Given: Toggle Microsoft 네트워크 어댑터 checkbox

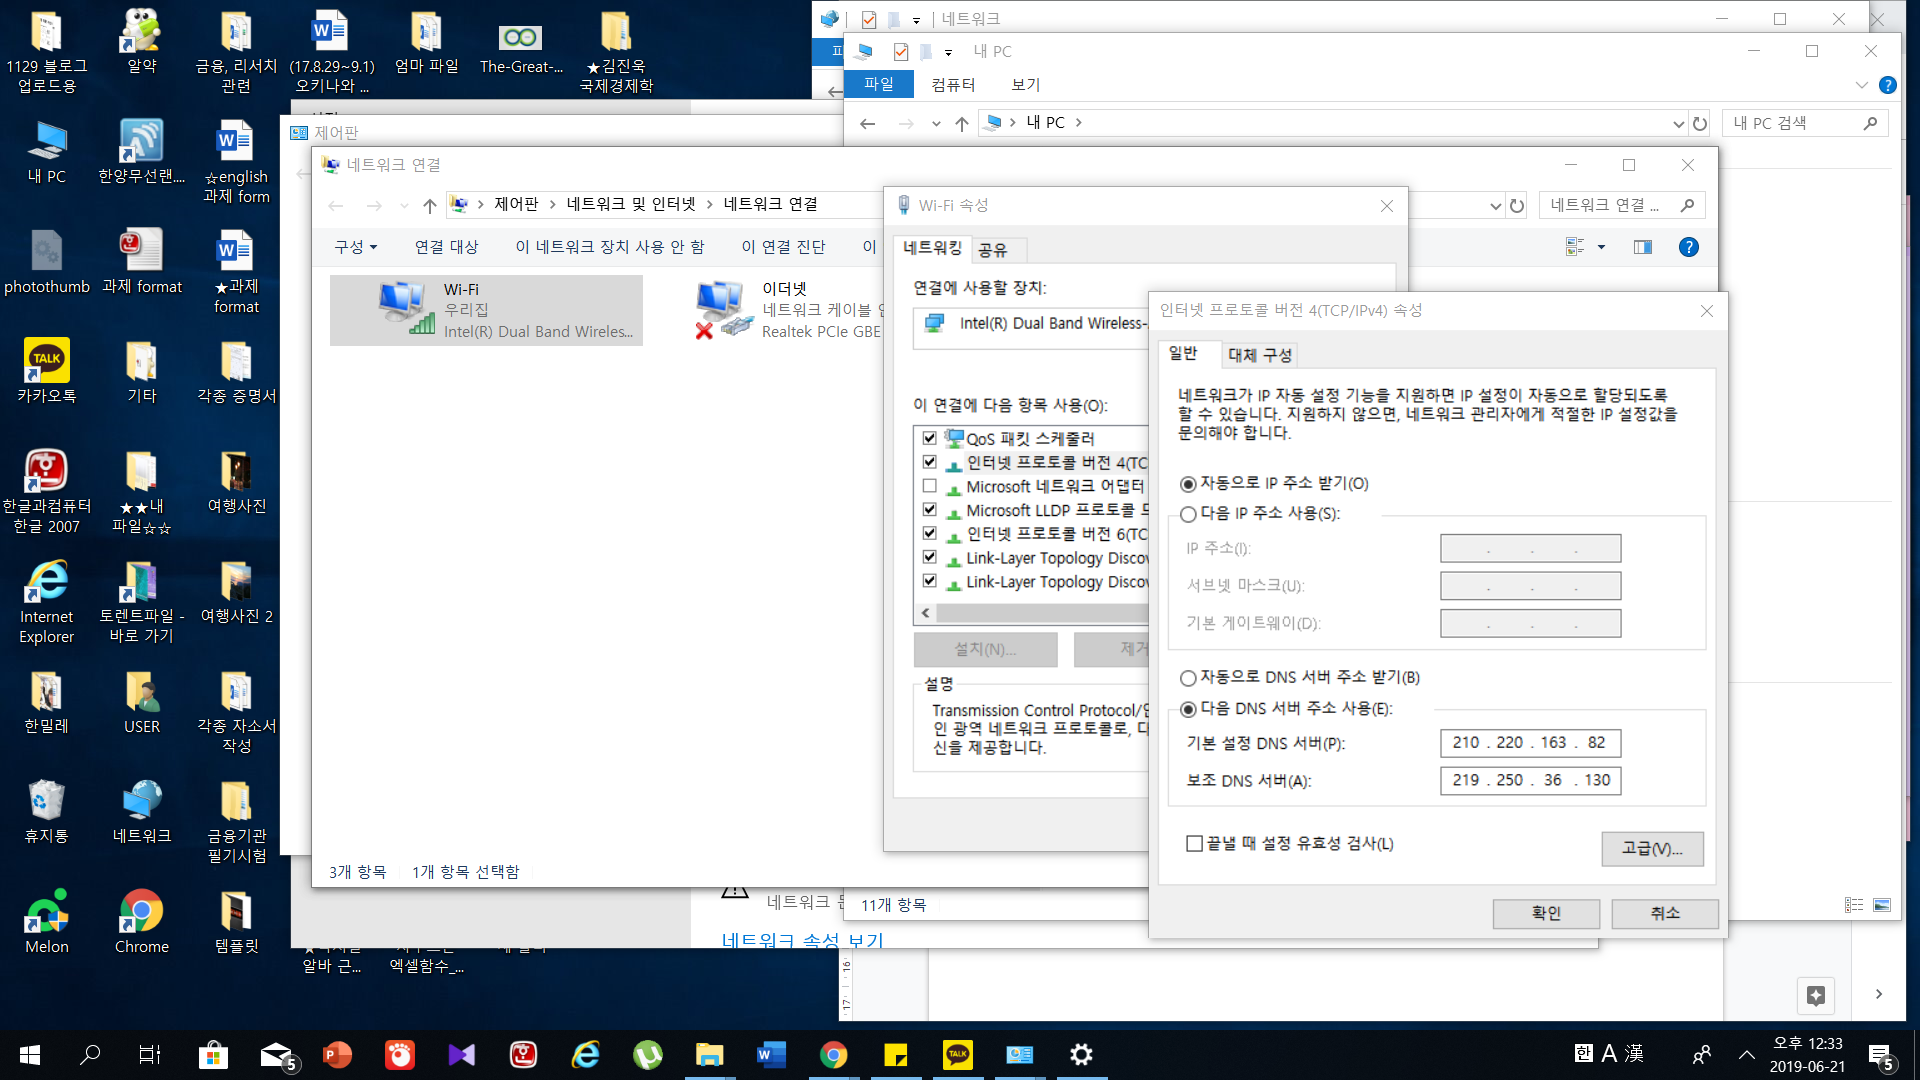Looking at the screenshot, I should pos(929,486).
